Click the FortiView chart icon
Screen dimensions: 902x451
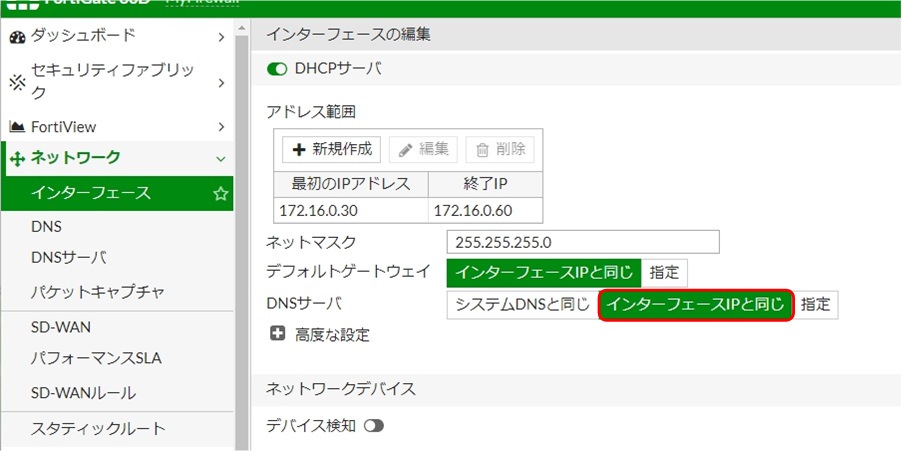17,127
